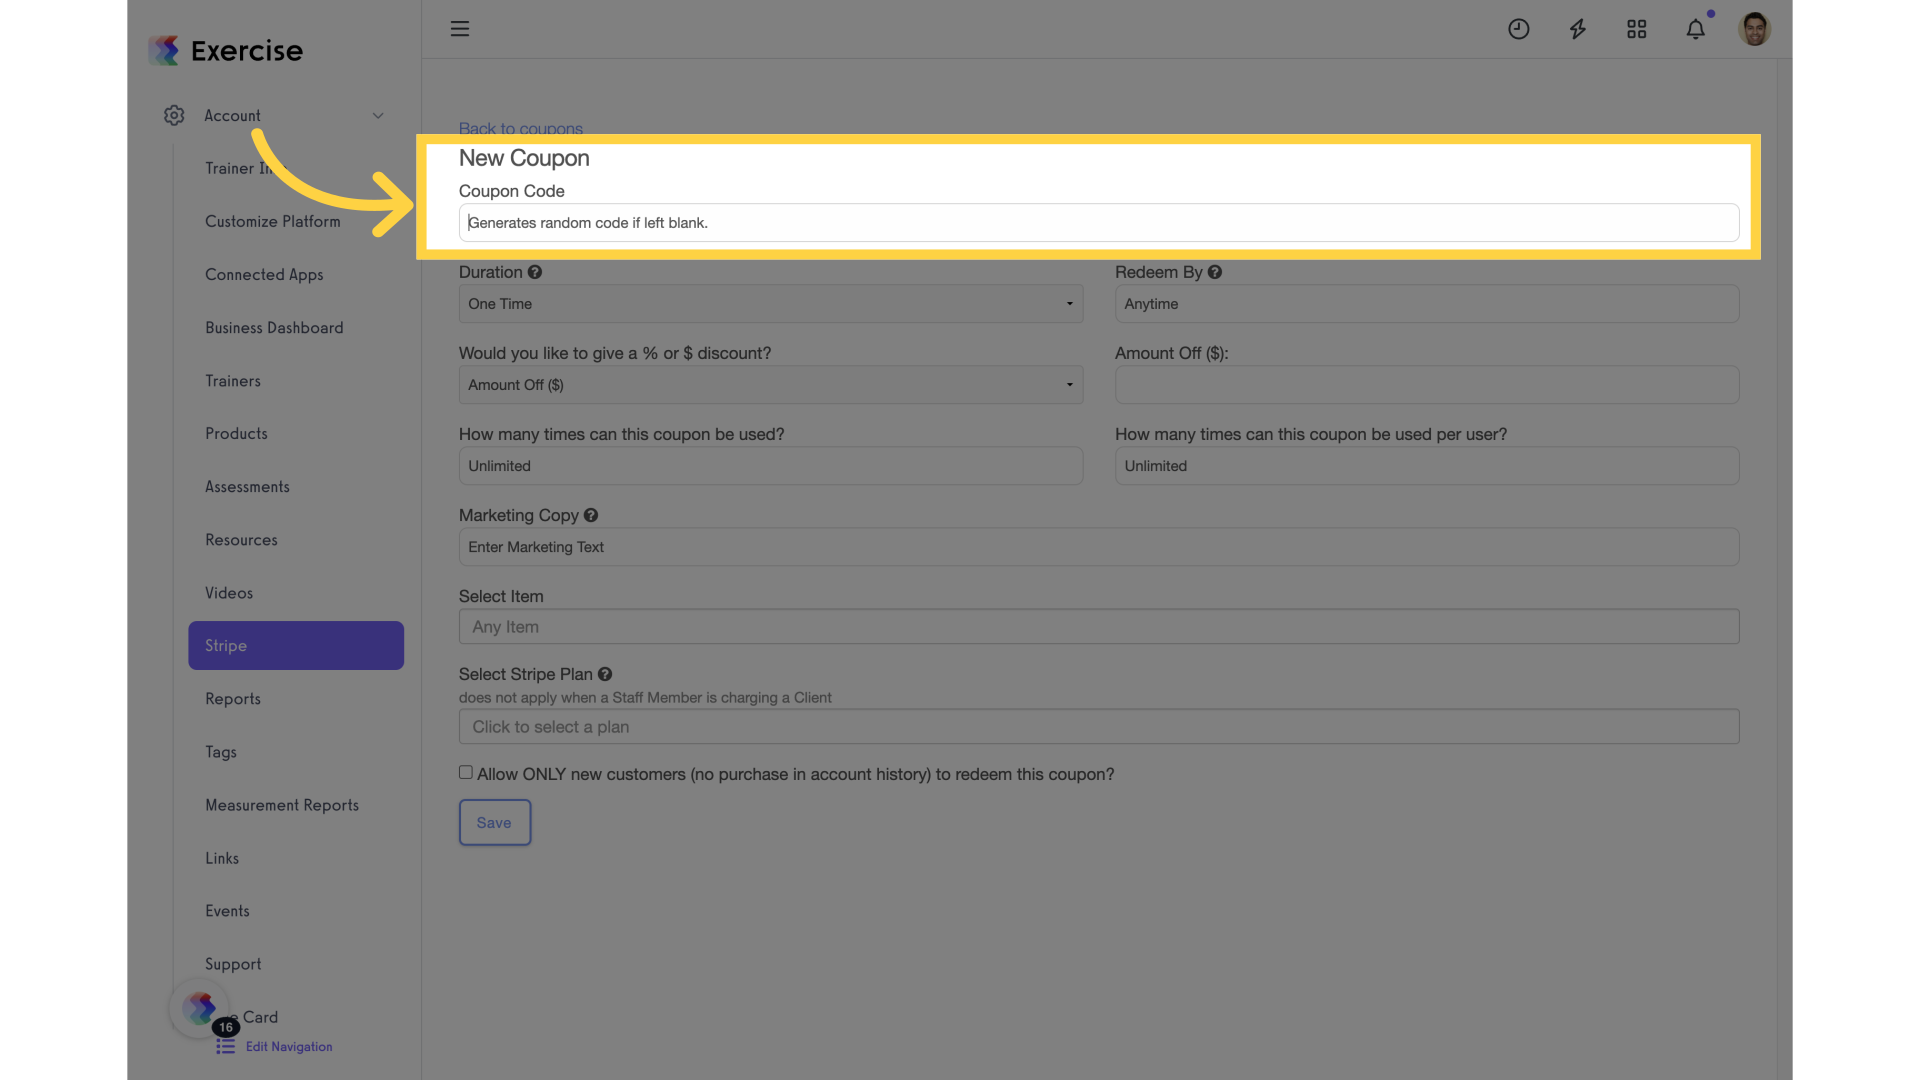This screenshot has height=1080, width=1920.
Task: Open the Tags menu item
Action: tap(221, 752)
